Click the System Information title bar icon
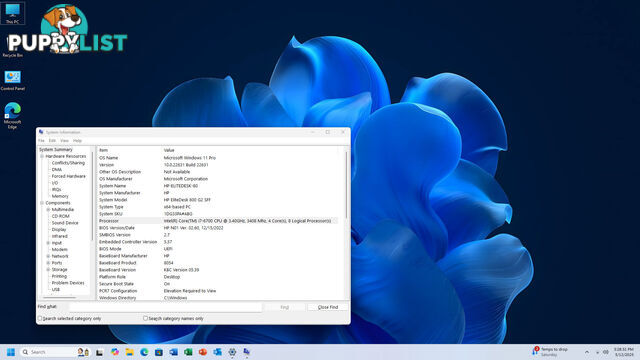 click(x=41, y=132)
